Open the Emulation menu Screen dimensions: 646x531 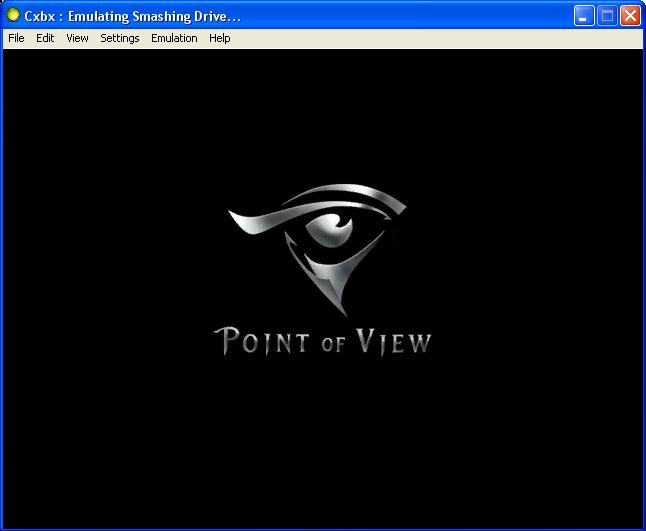[x=174, y=38]
